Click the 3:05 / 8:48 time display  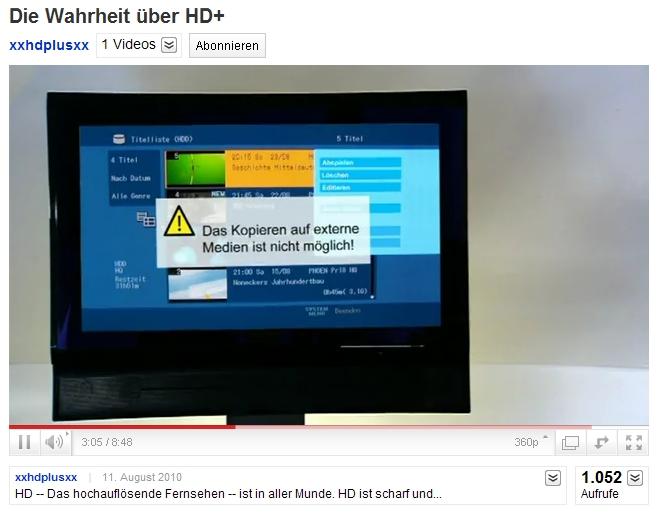[107, 442]
